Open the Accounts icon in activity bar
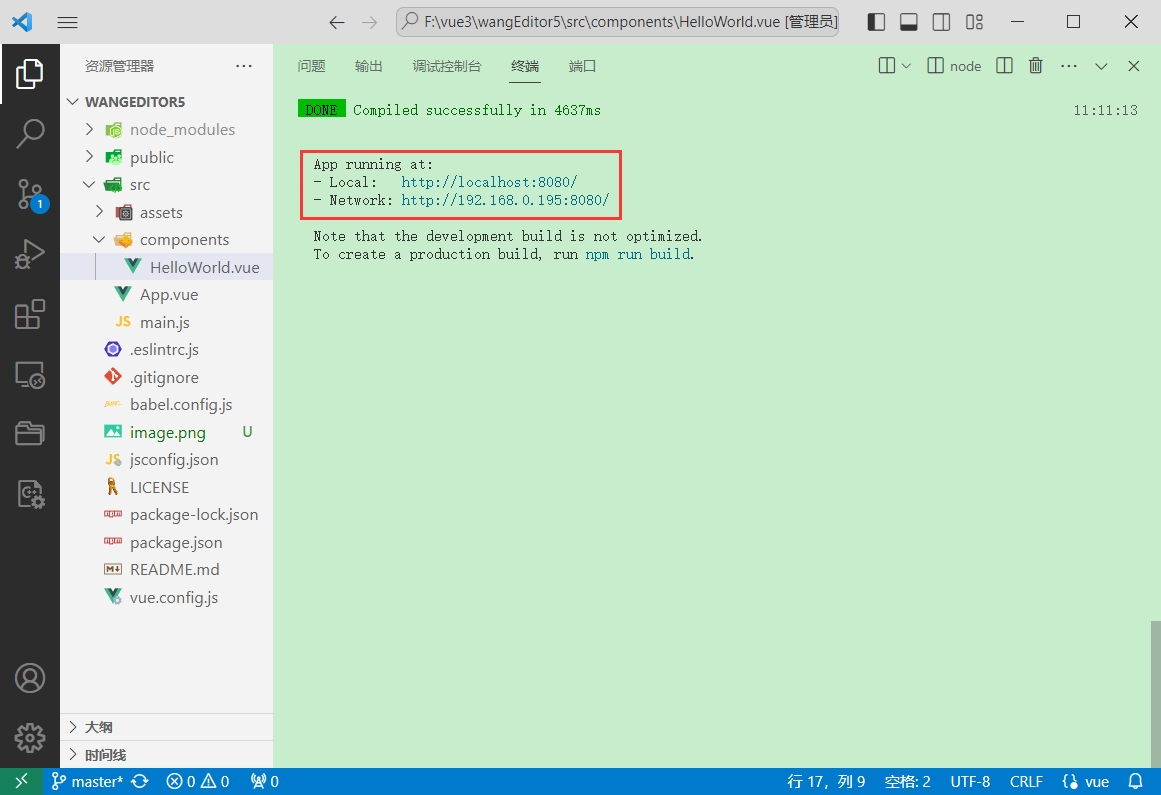 pos(31,677)
